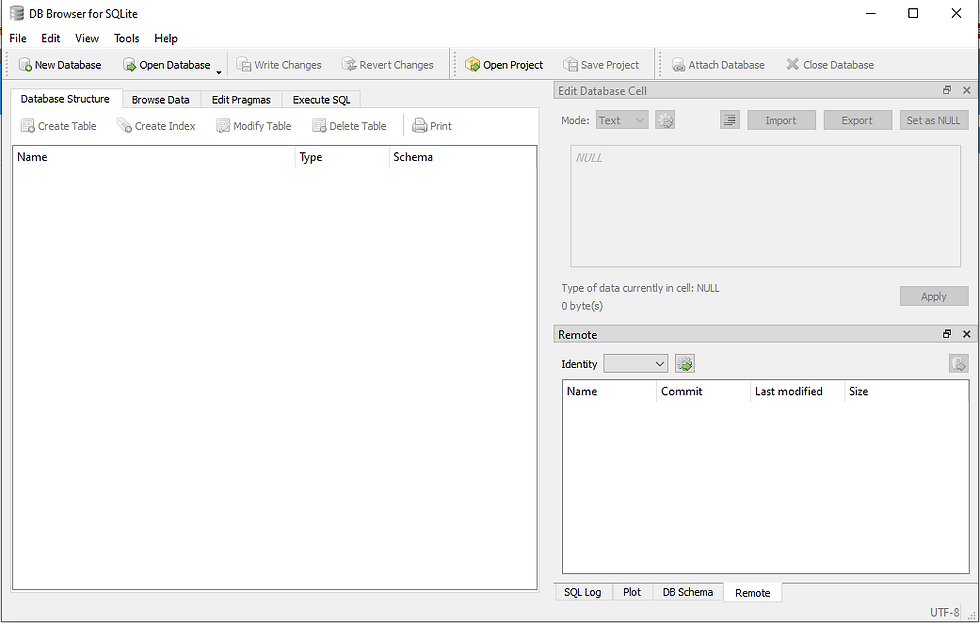Click the Import button
This screenshot has height=623, width=980.
click(x=781, y=120)
